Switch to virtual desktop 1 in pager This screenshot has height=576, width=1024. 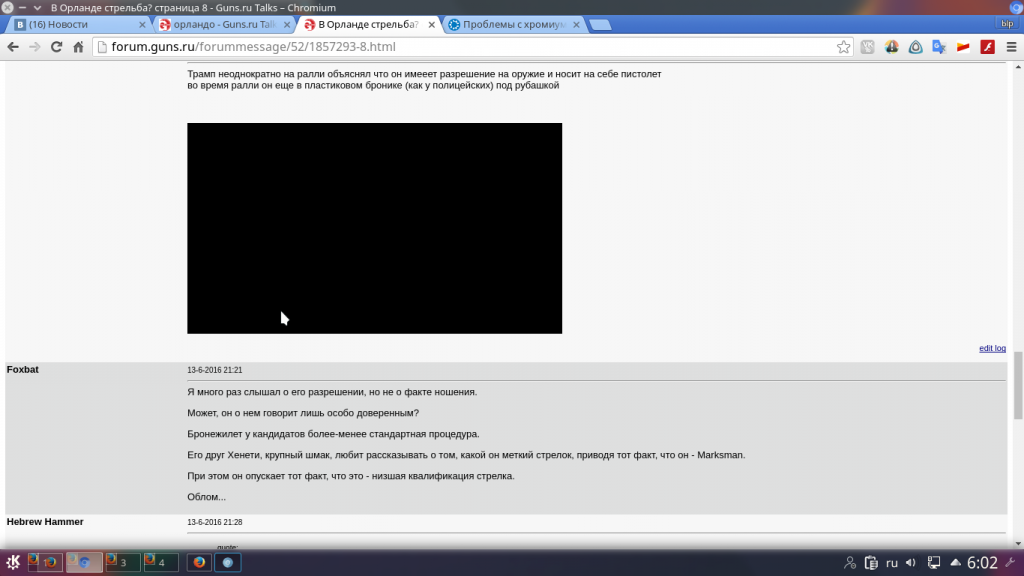45,562
